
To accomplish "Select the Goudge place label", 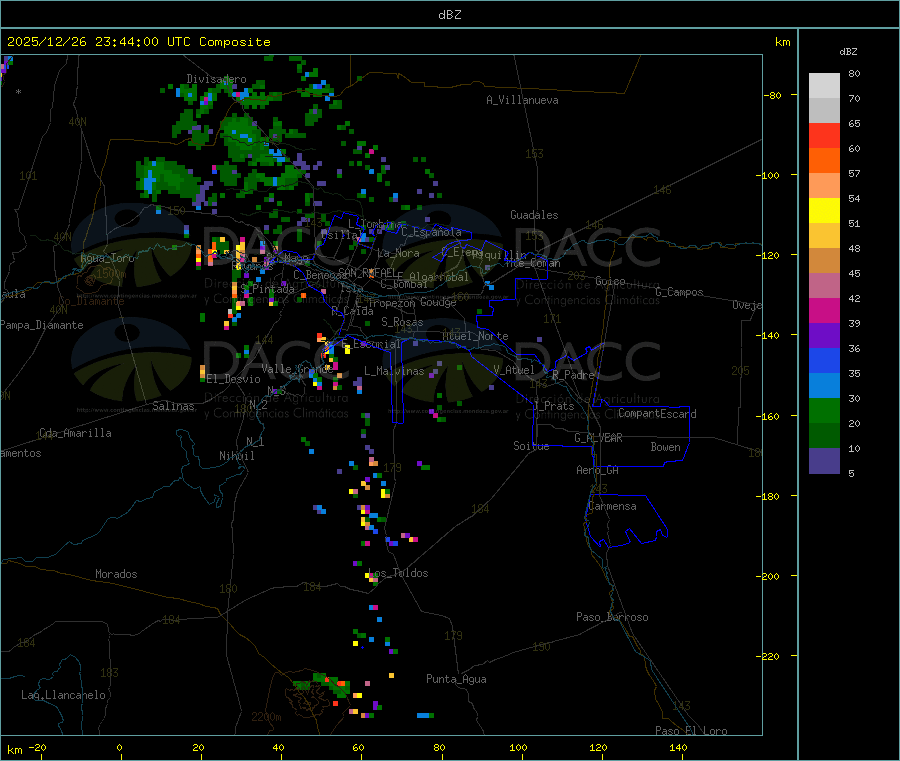I will (438, 302).
